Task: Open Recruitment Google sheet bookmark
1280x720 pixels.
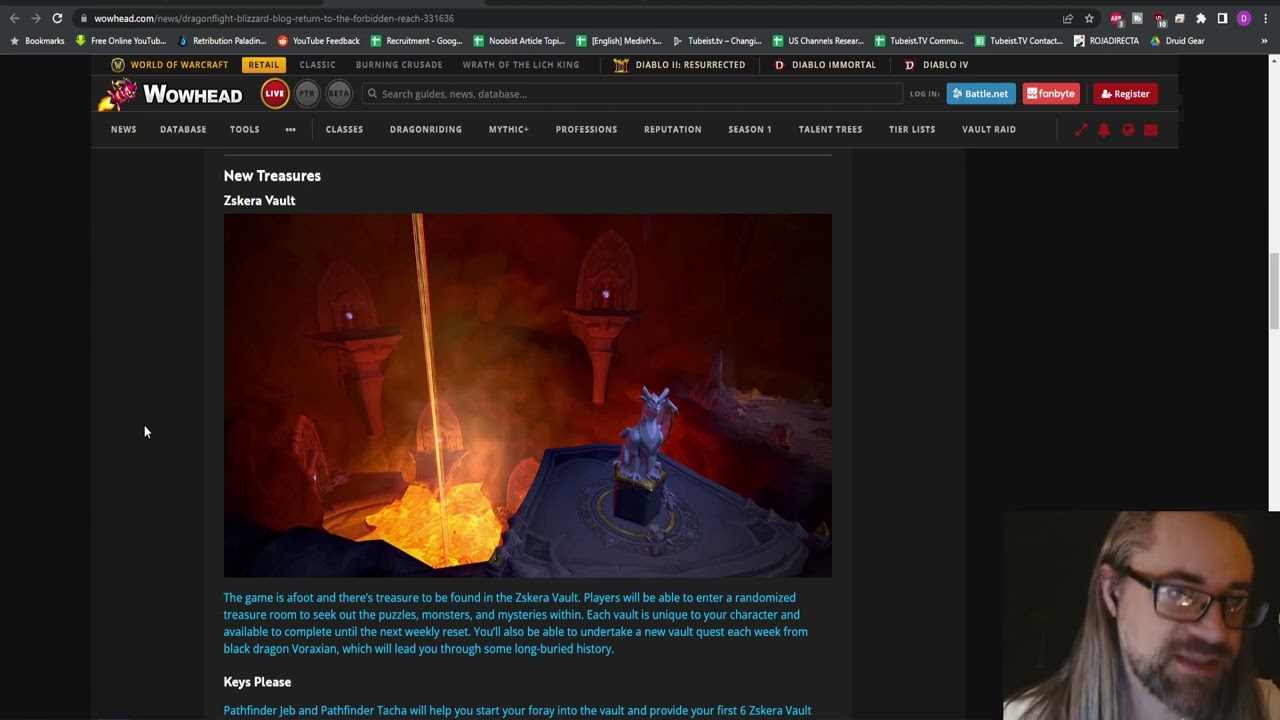Action: pos(416,41)
